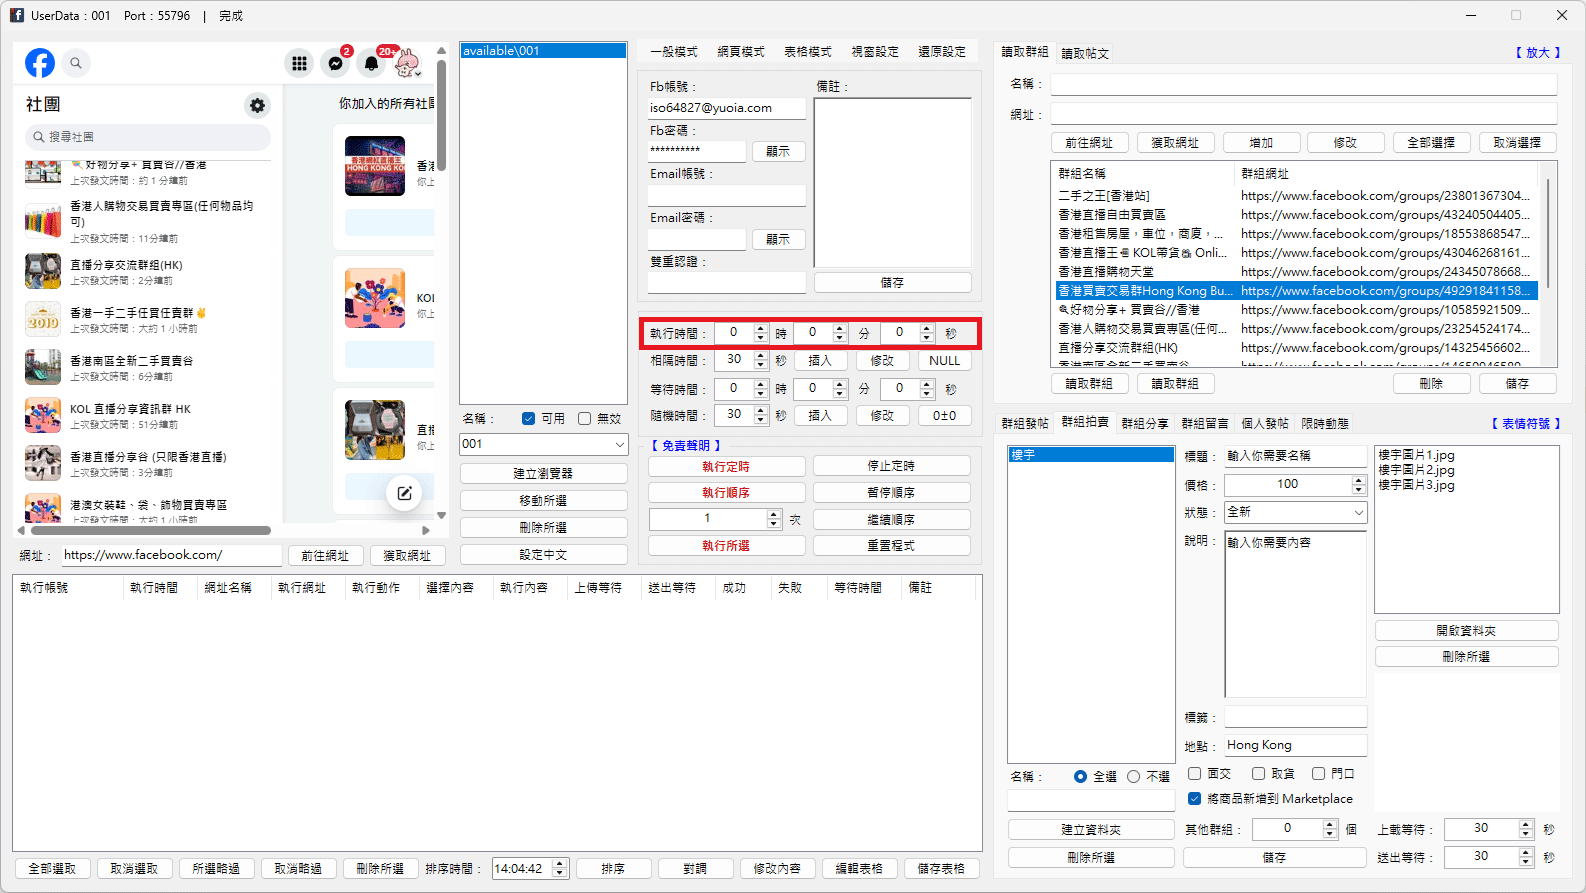
Task: Click the compose new post pencil icon
Action: click(404, 493)
